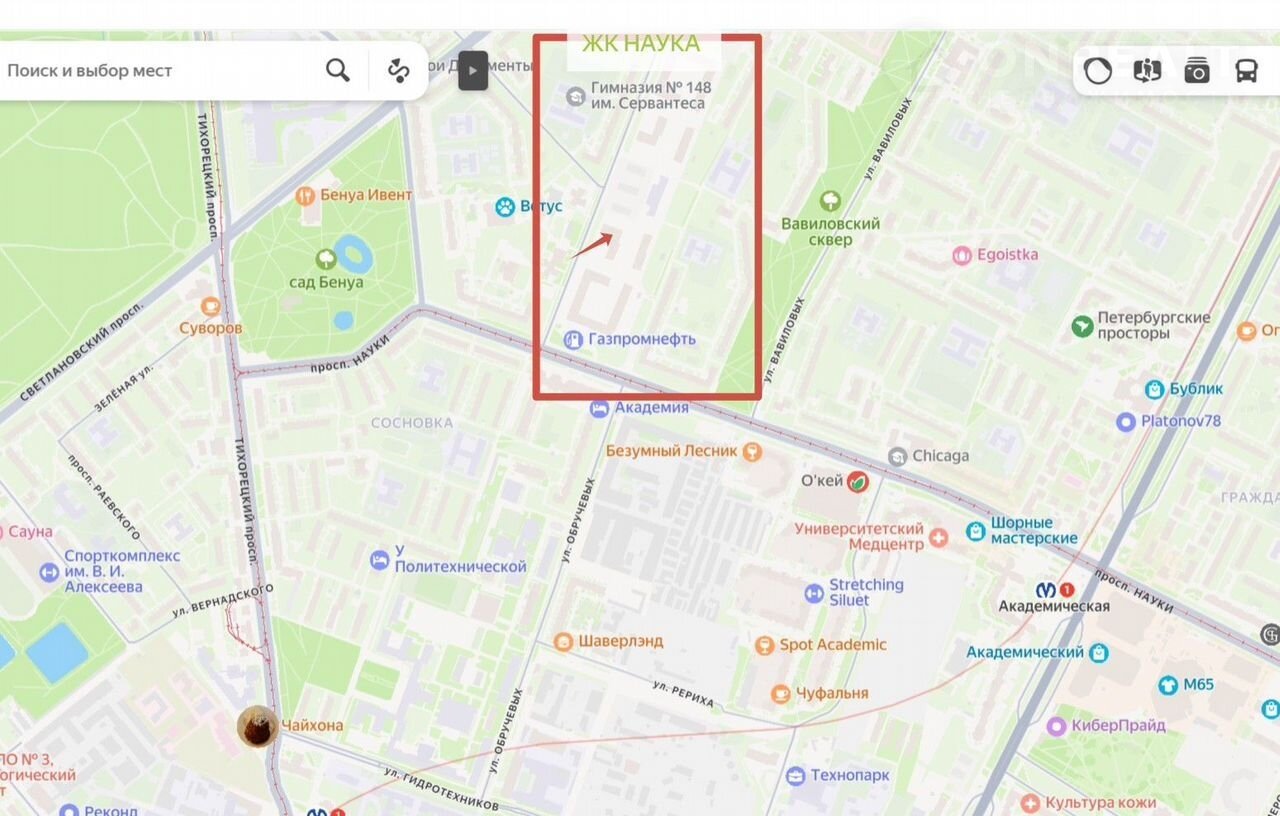
Task: Click the Безумный Лесник cafe marker
Action: tap(752, 451)
